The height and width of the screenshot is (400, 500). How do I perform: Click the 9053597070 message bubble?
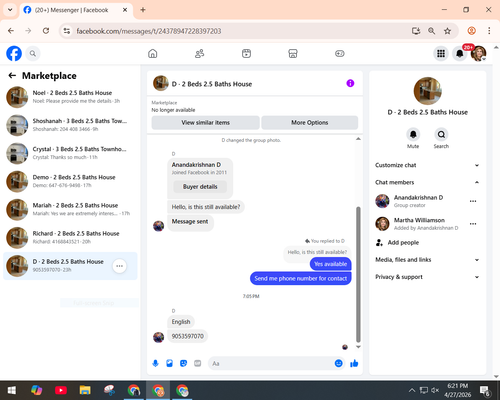point(187,336)
